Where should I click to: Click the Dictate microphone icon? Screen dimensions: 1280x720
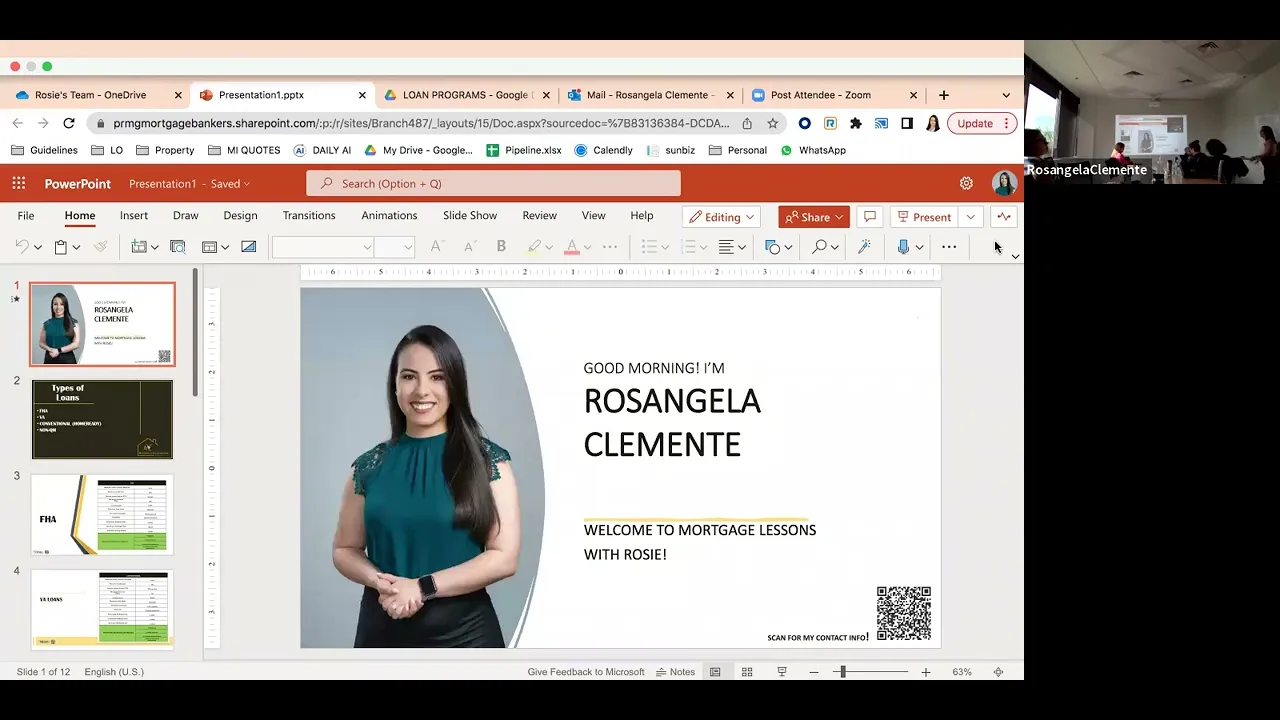pos(903,247)
